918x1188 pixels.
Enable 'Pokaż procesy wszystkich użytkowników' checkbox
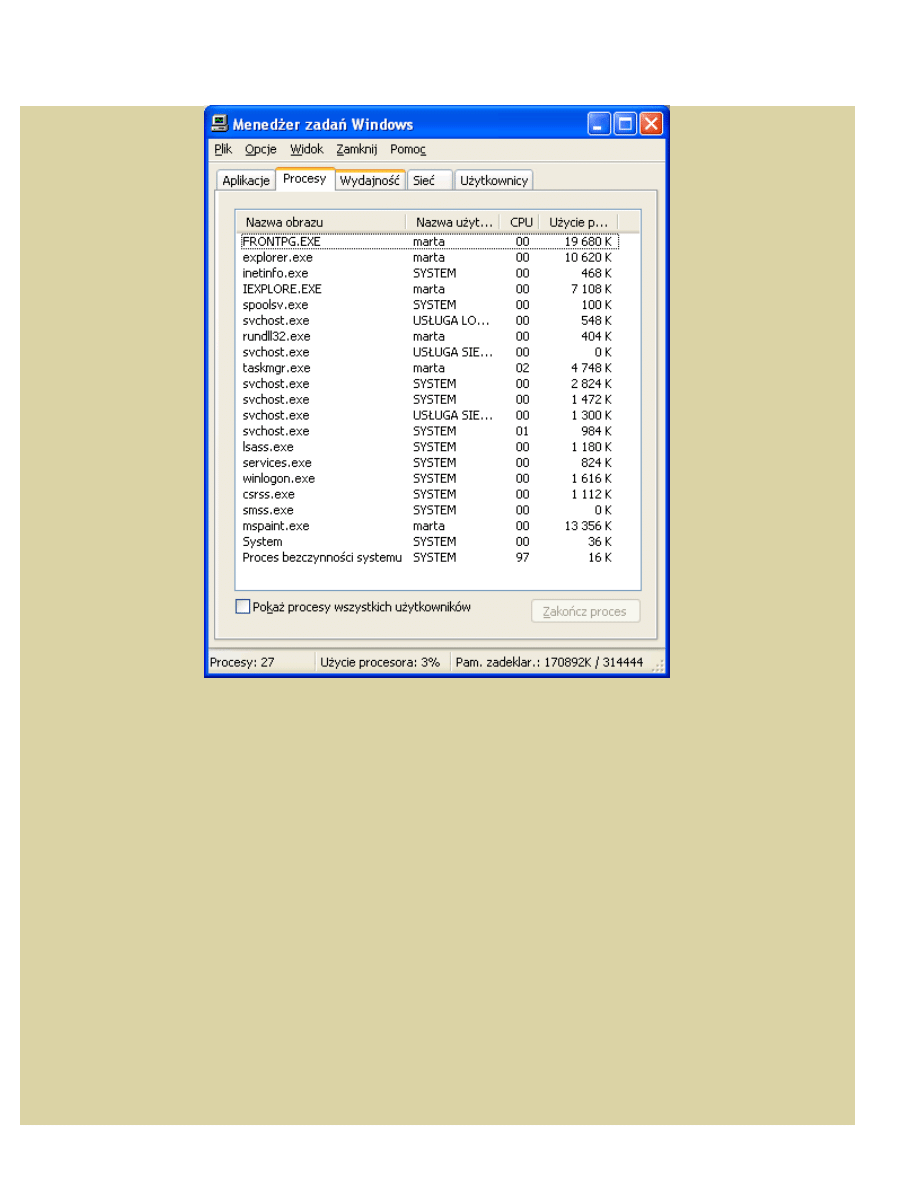242,607
